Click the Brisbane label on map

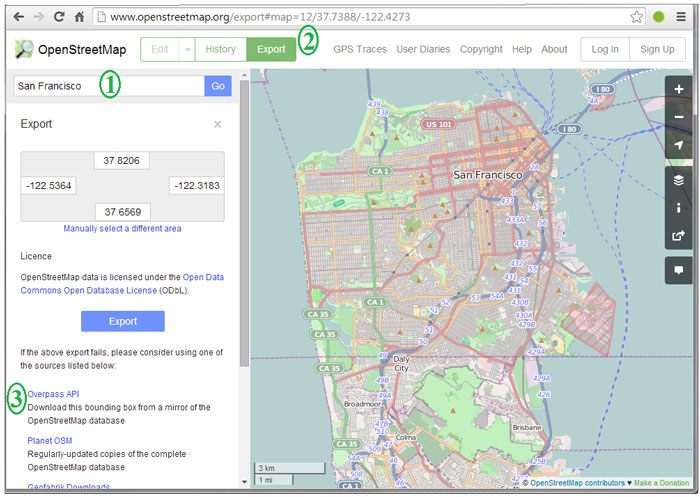coord(527,427)
